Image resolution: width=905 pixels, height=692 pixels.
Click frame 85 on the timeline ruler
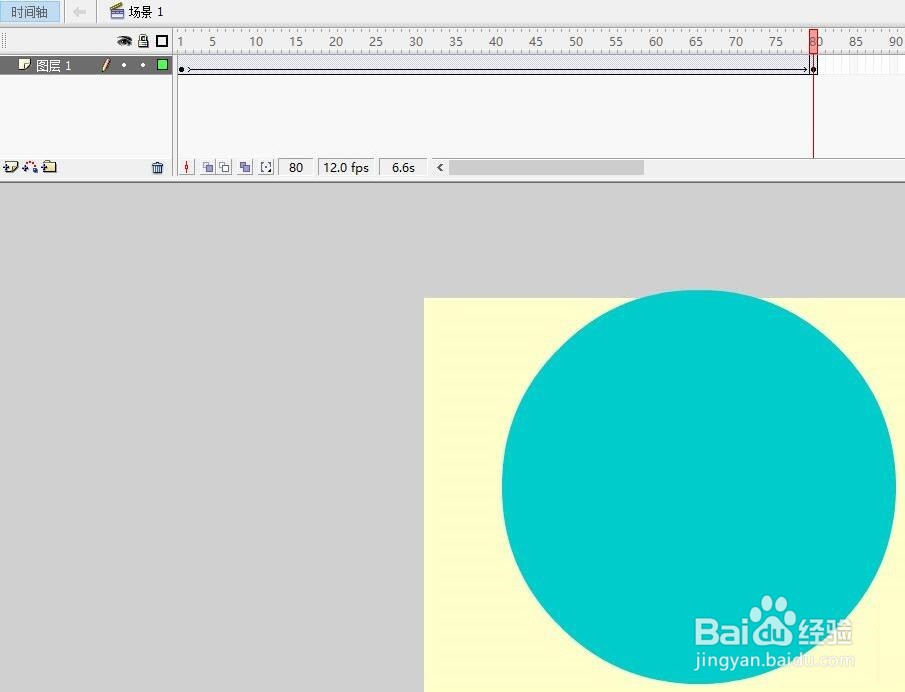tap(855, 42)
